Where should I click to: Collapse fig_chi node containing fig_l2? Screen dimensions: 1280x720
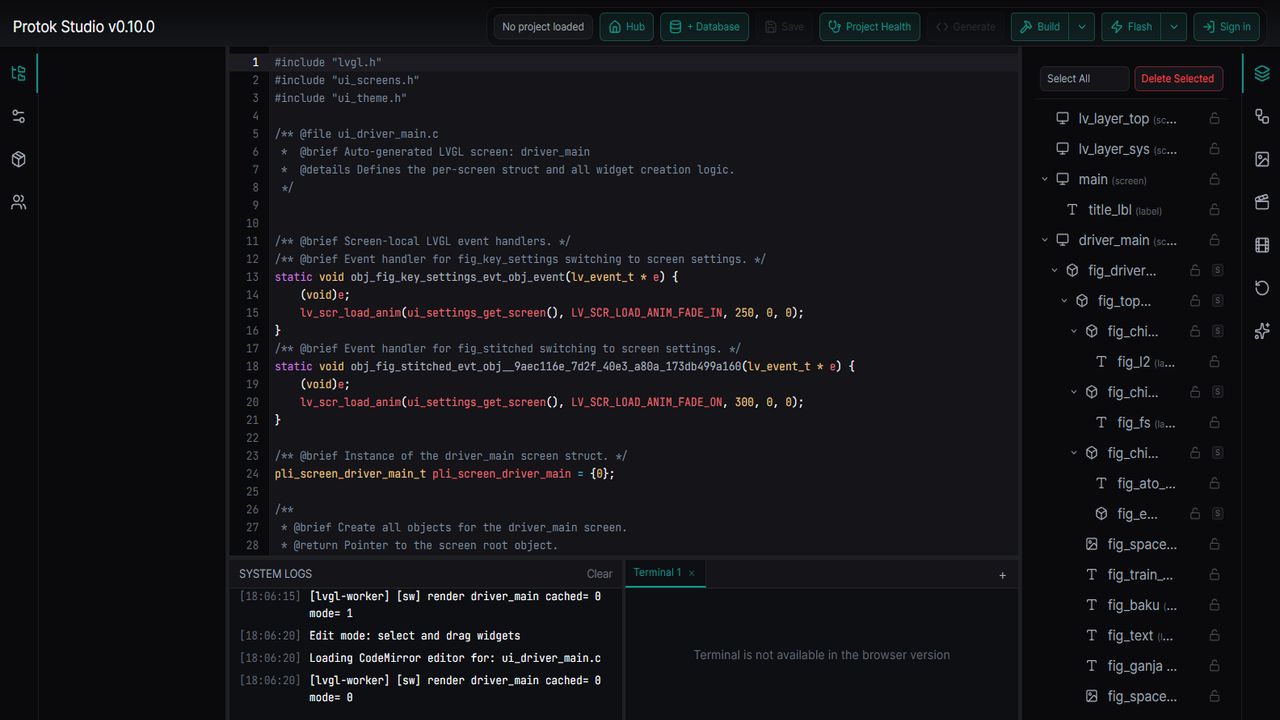(x=1075, y=331)
